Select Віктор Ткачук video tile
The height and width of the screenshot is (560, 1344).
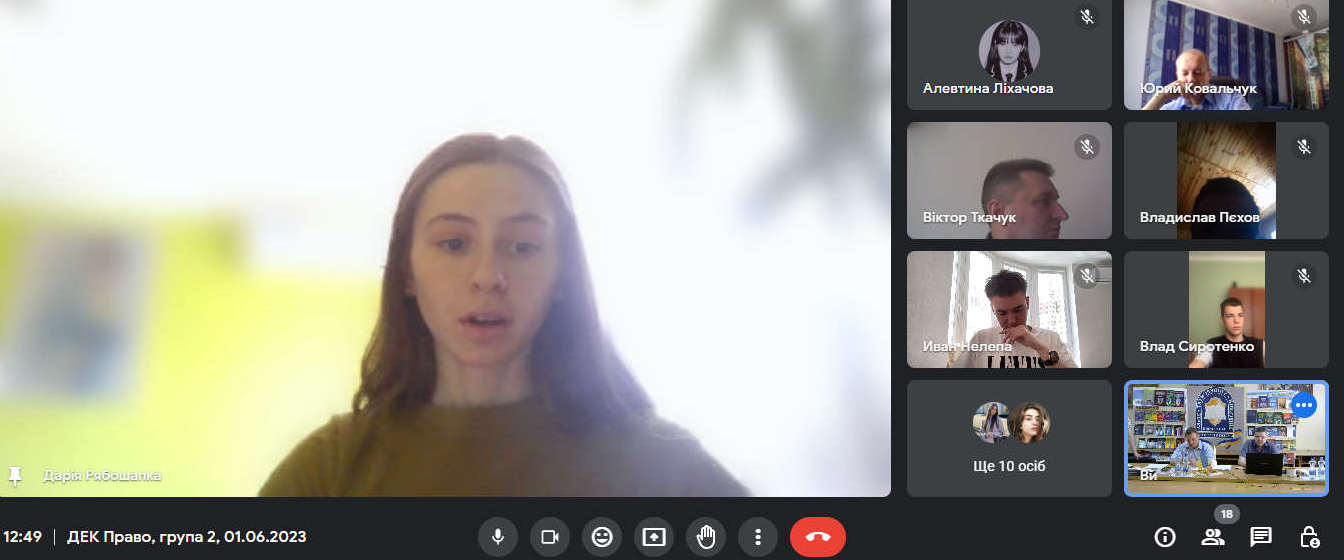click(1009, 180)
